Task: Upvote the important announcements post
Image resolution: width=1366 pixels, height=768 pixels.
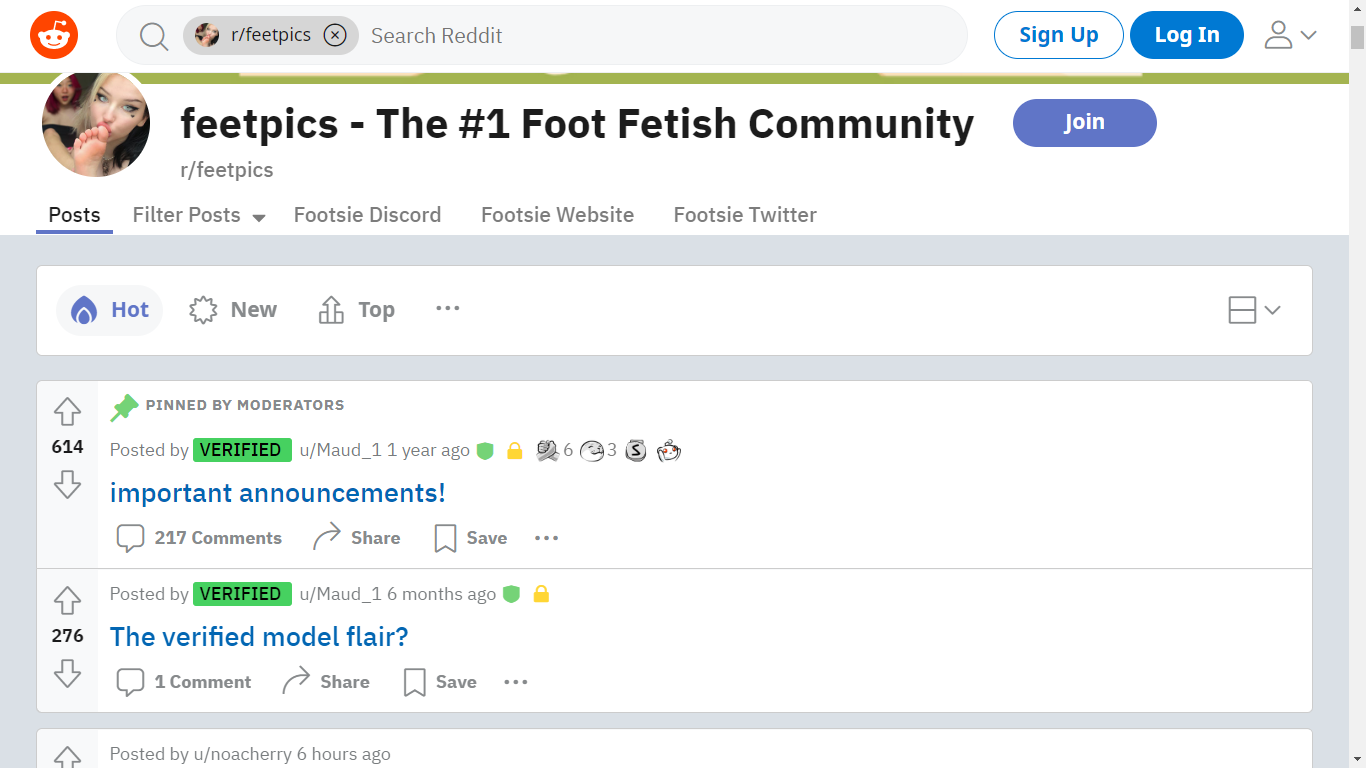Action: click(67, 411)
